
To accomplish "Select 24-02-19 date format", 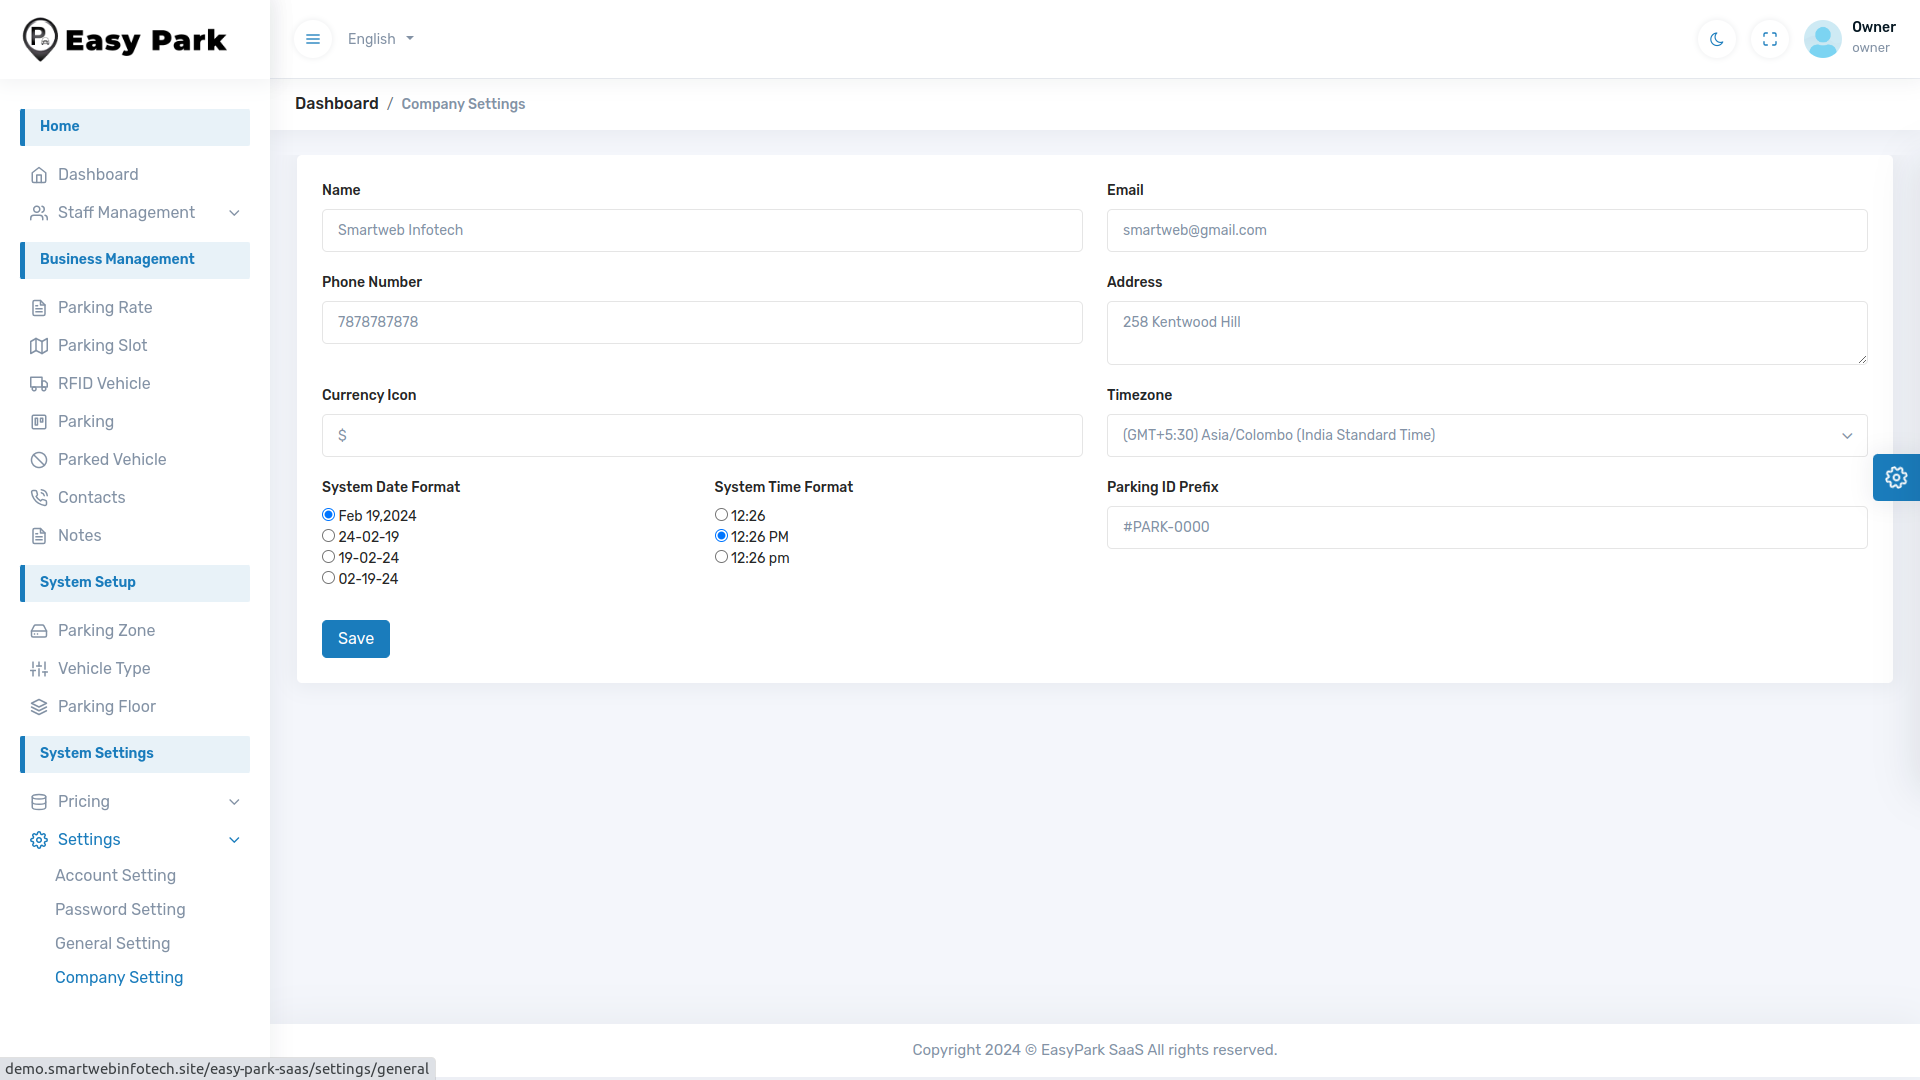I will pos(328,536).
